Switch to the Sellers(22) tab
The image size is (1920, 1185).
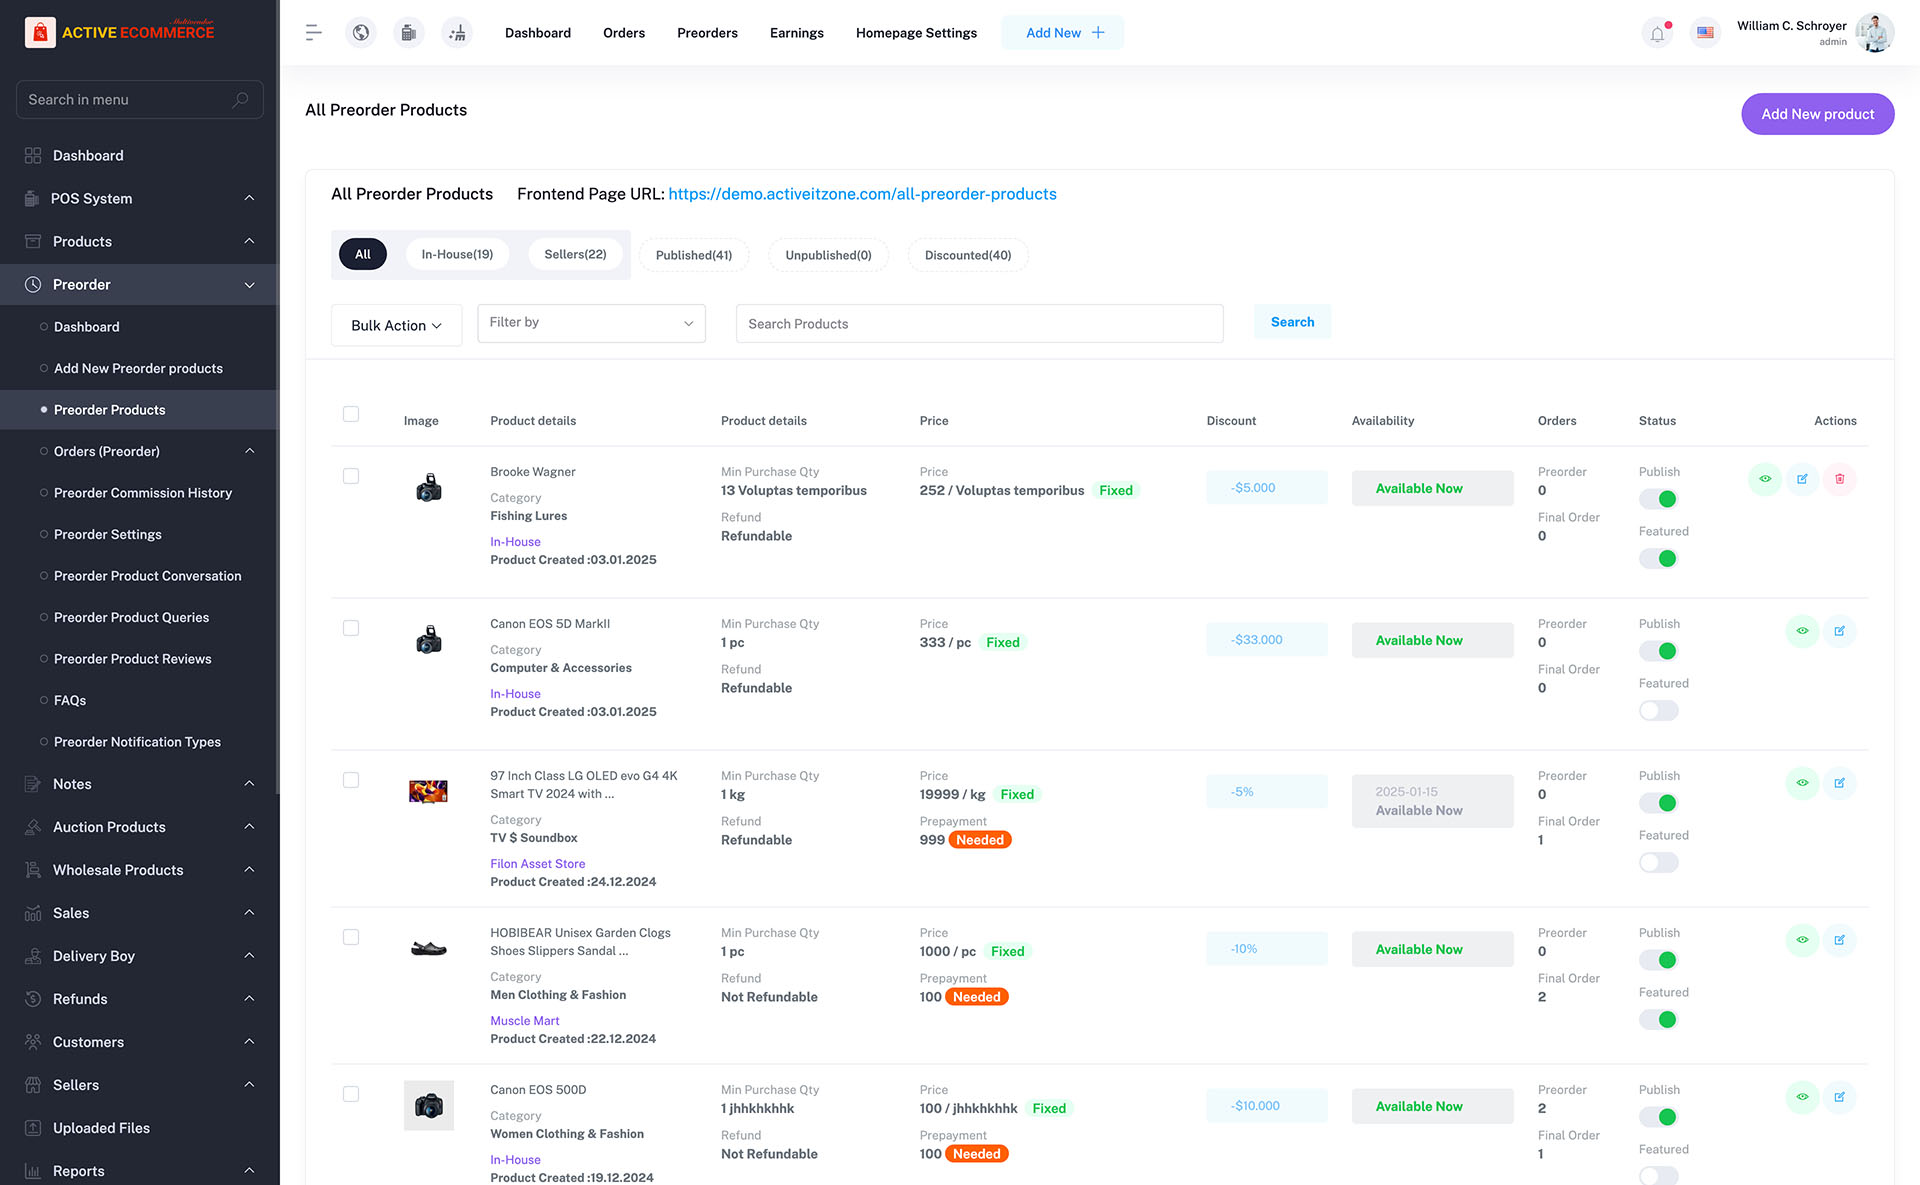click(575, 254)
